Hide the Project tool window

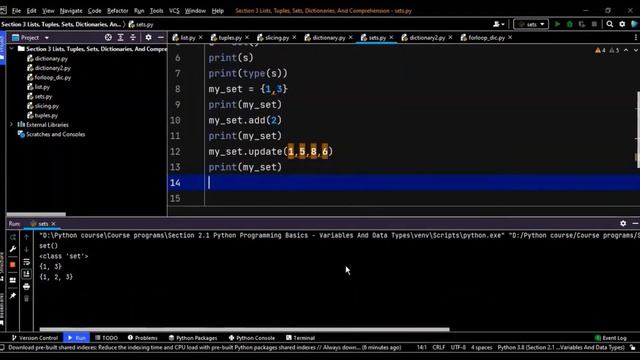(161, 38)
